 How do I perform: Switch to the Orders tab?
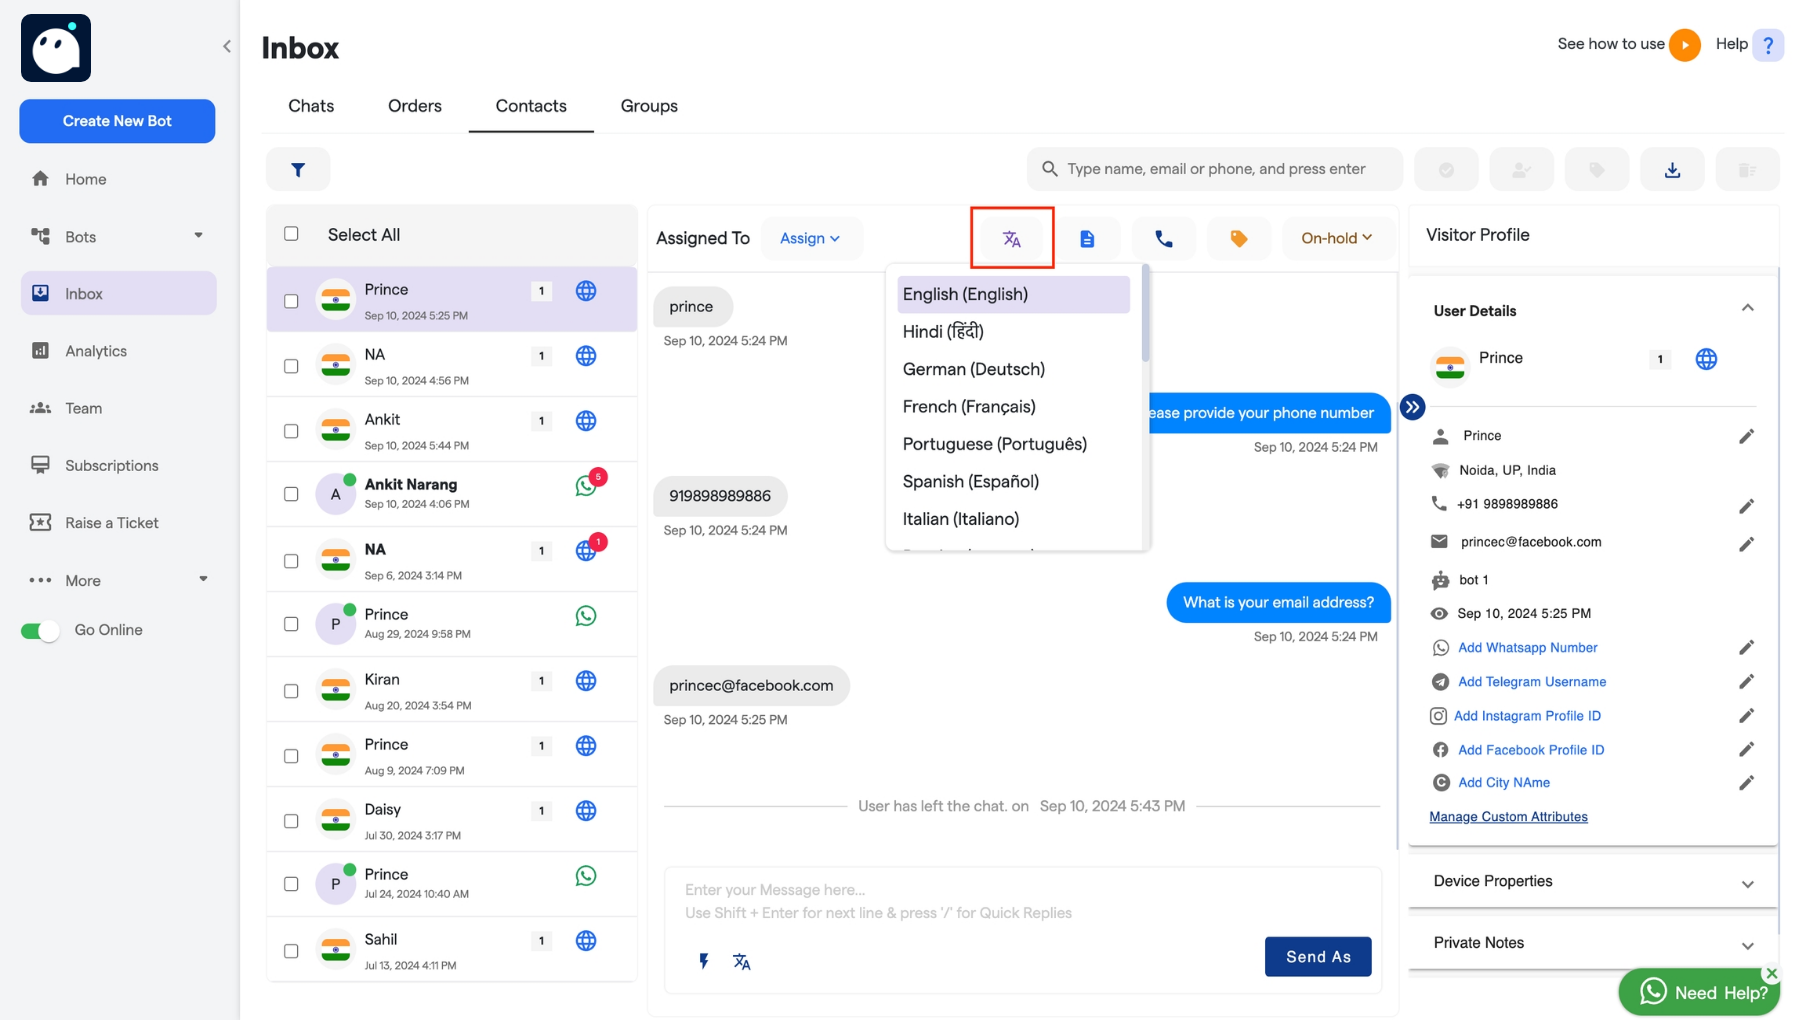point(414,106)
